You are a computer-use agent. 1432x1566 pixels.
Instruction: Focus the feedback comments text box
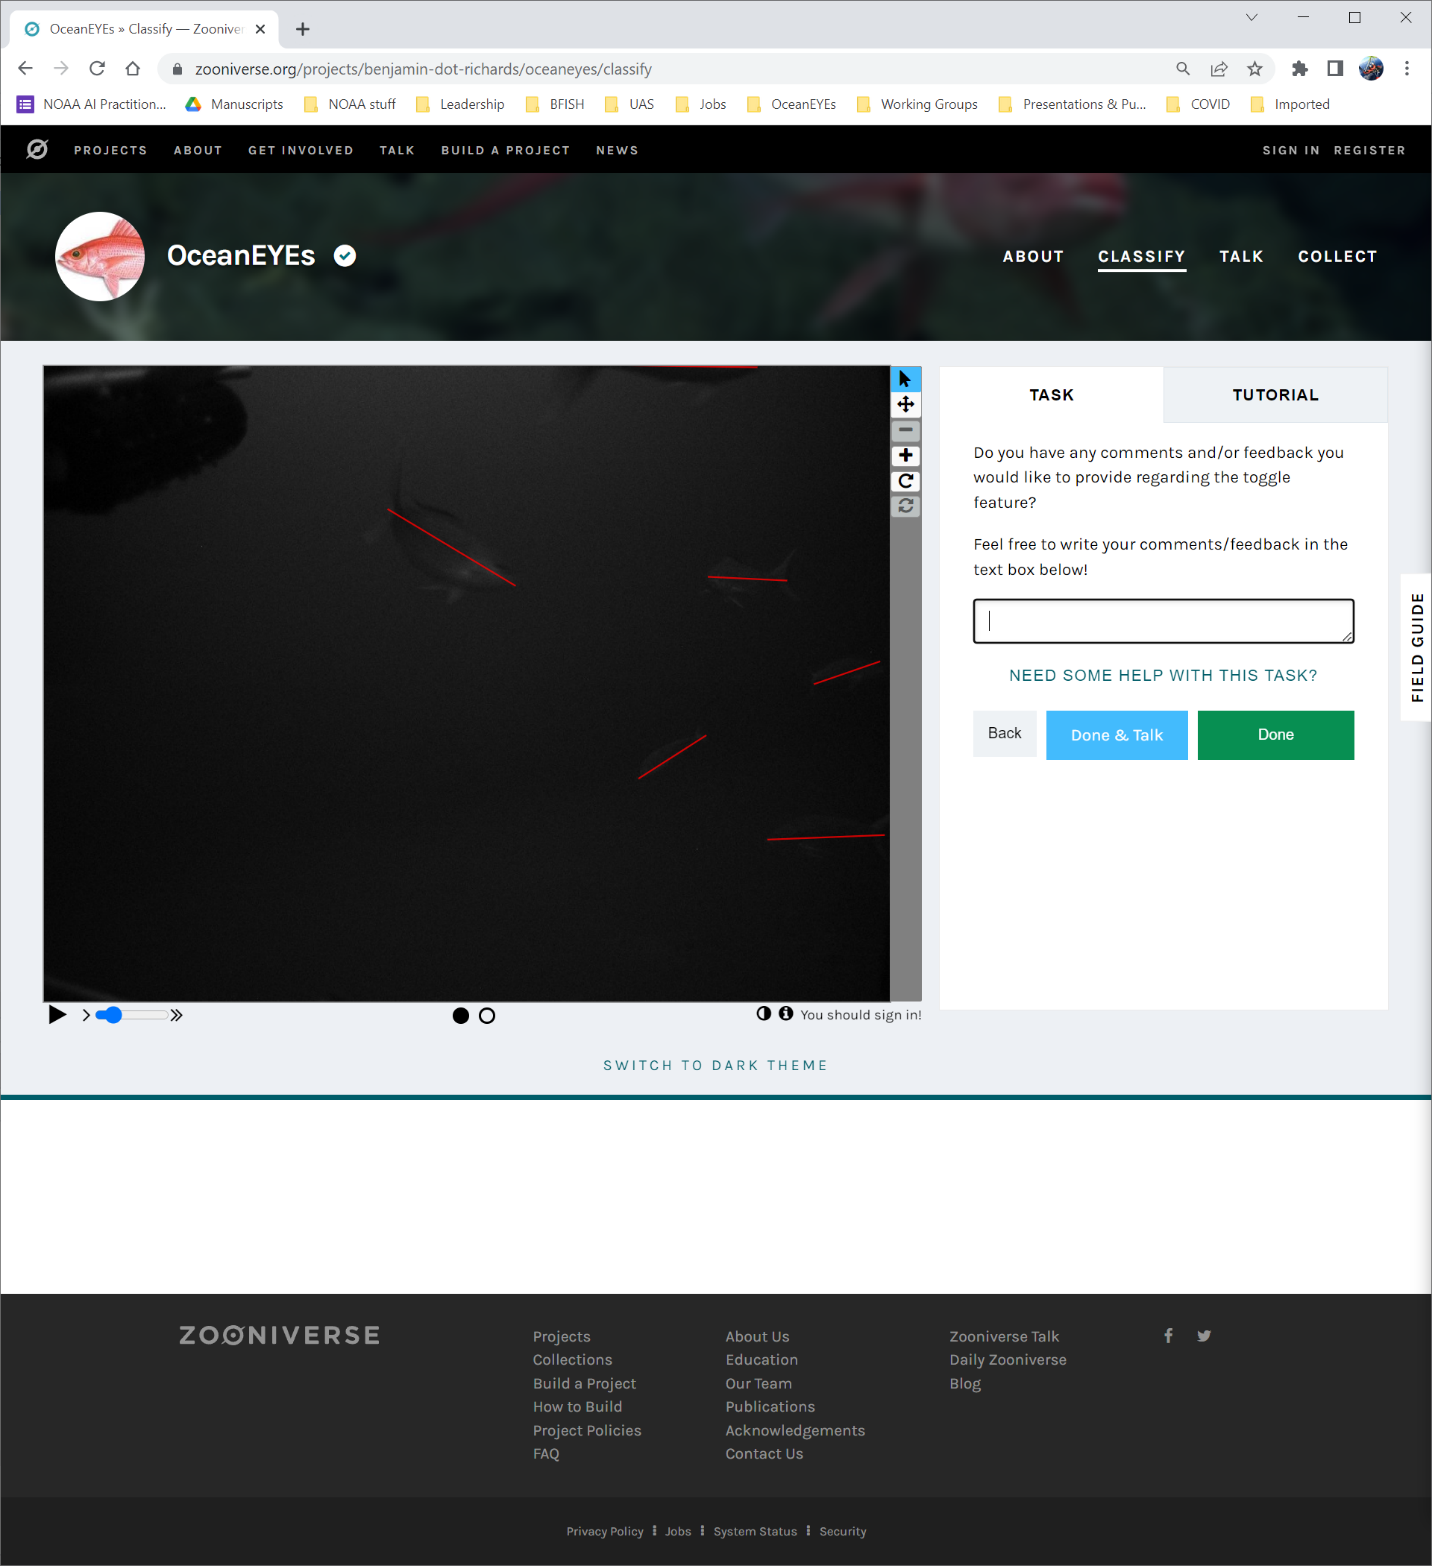(x=1163, y=621)
